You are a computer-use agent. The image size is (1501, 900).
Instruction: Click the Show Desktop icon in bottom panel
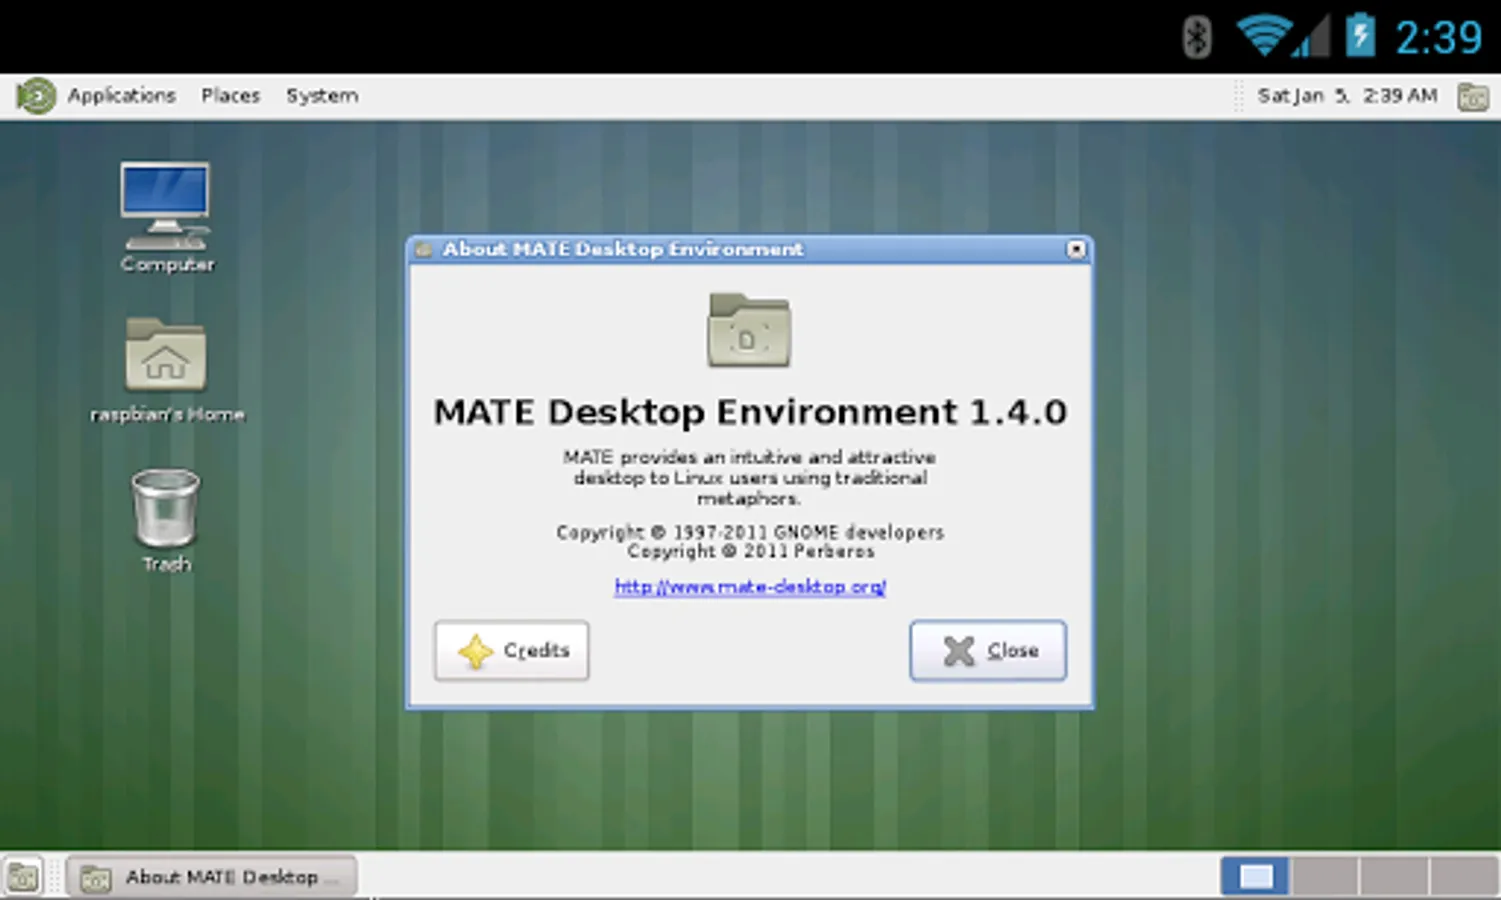coord(23,878)
